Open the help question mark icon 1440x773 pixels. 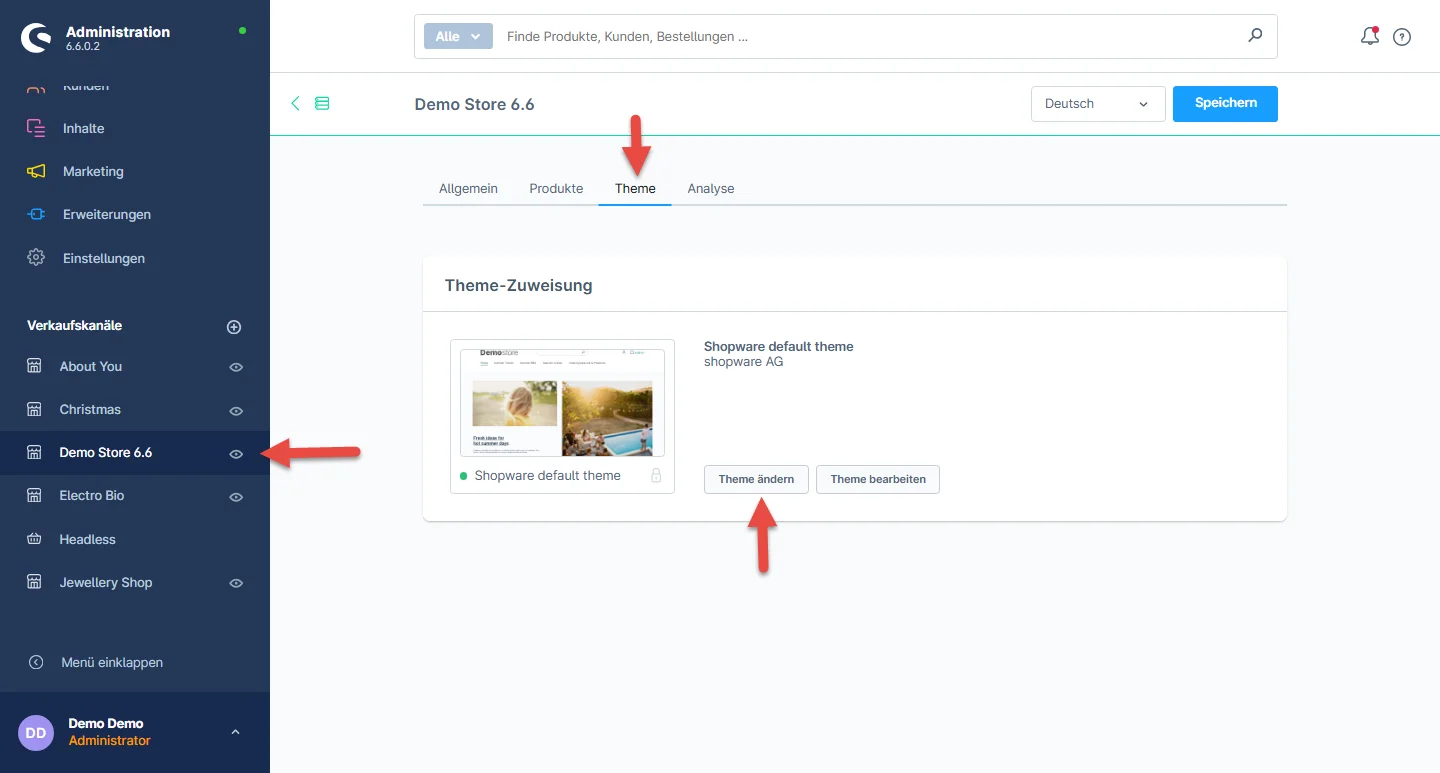[1402, 37]
